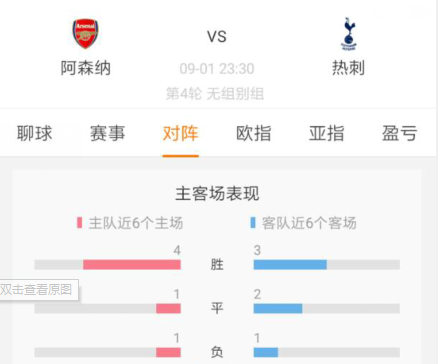Open the 盈亏 tab
The width and height of the screenshot is (438, 364).
point(399,133)
